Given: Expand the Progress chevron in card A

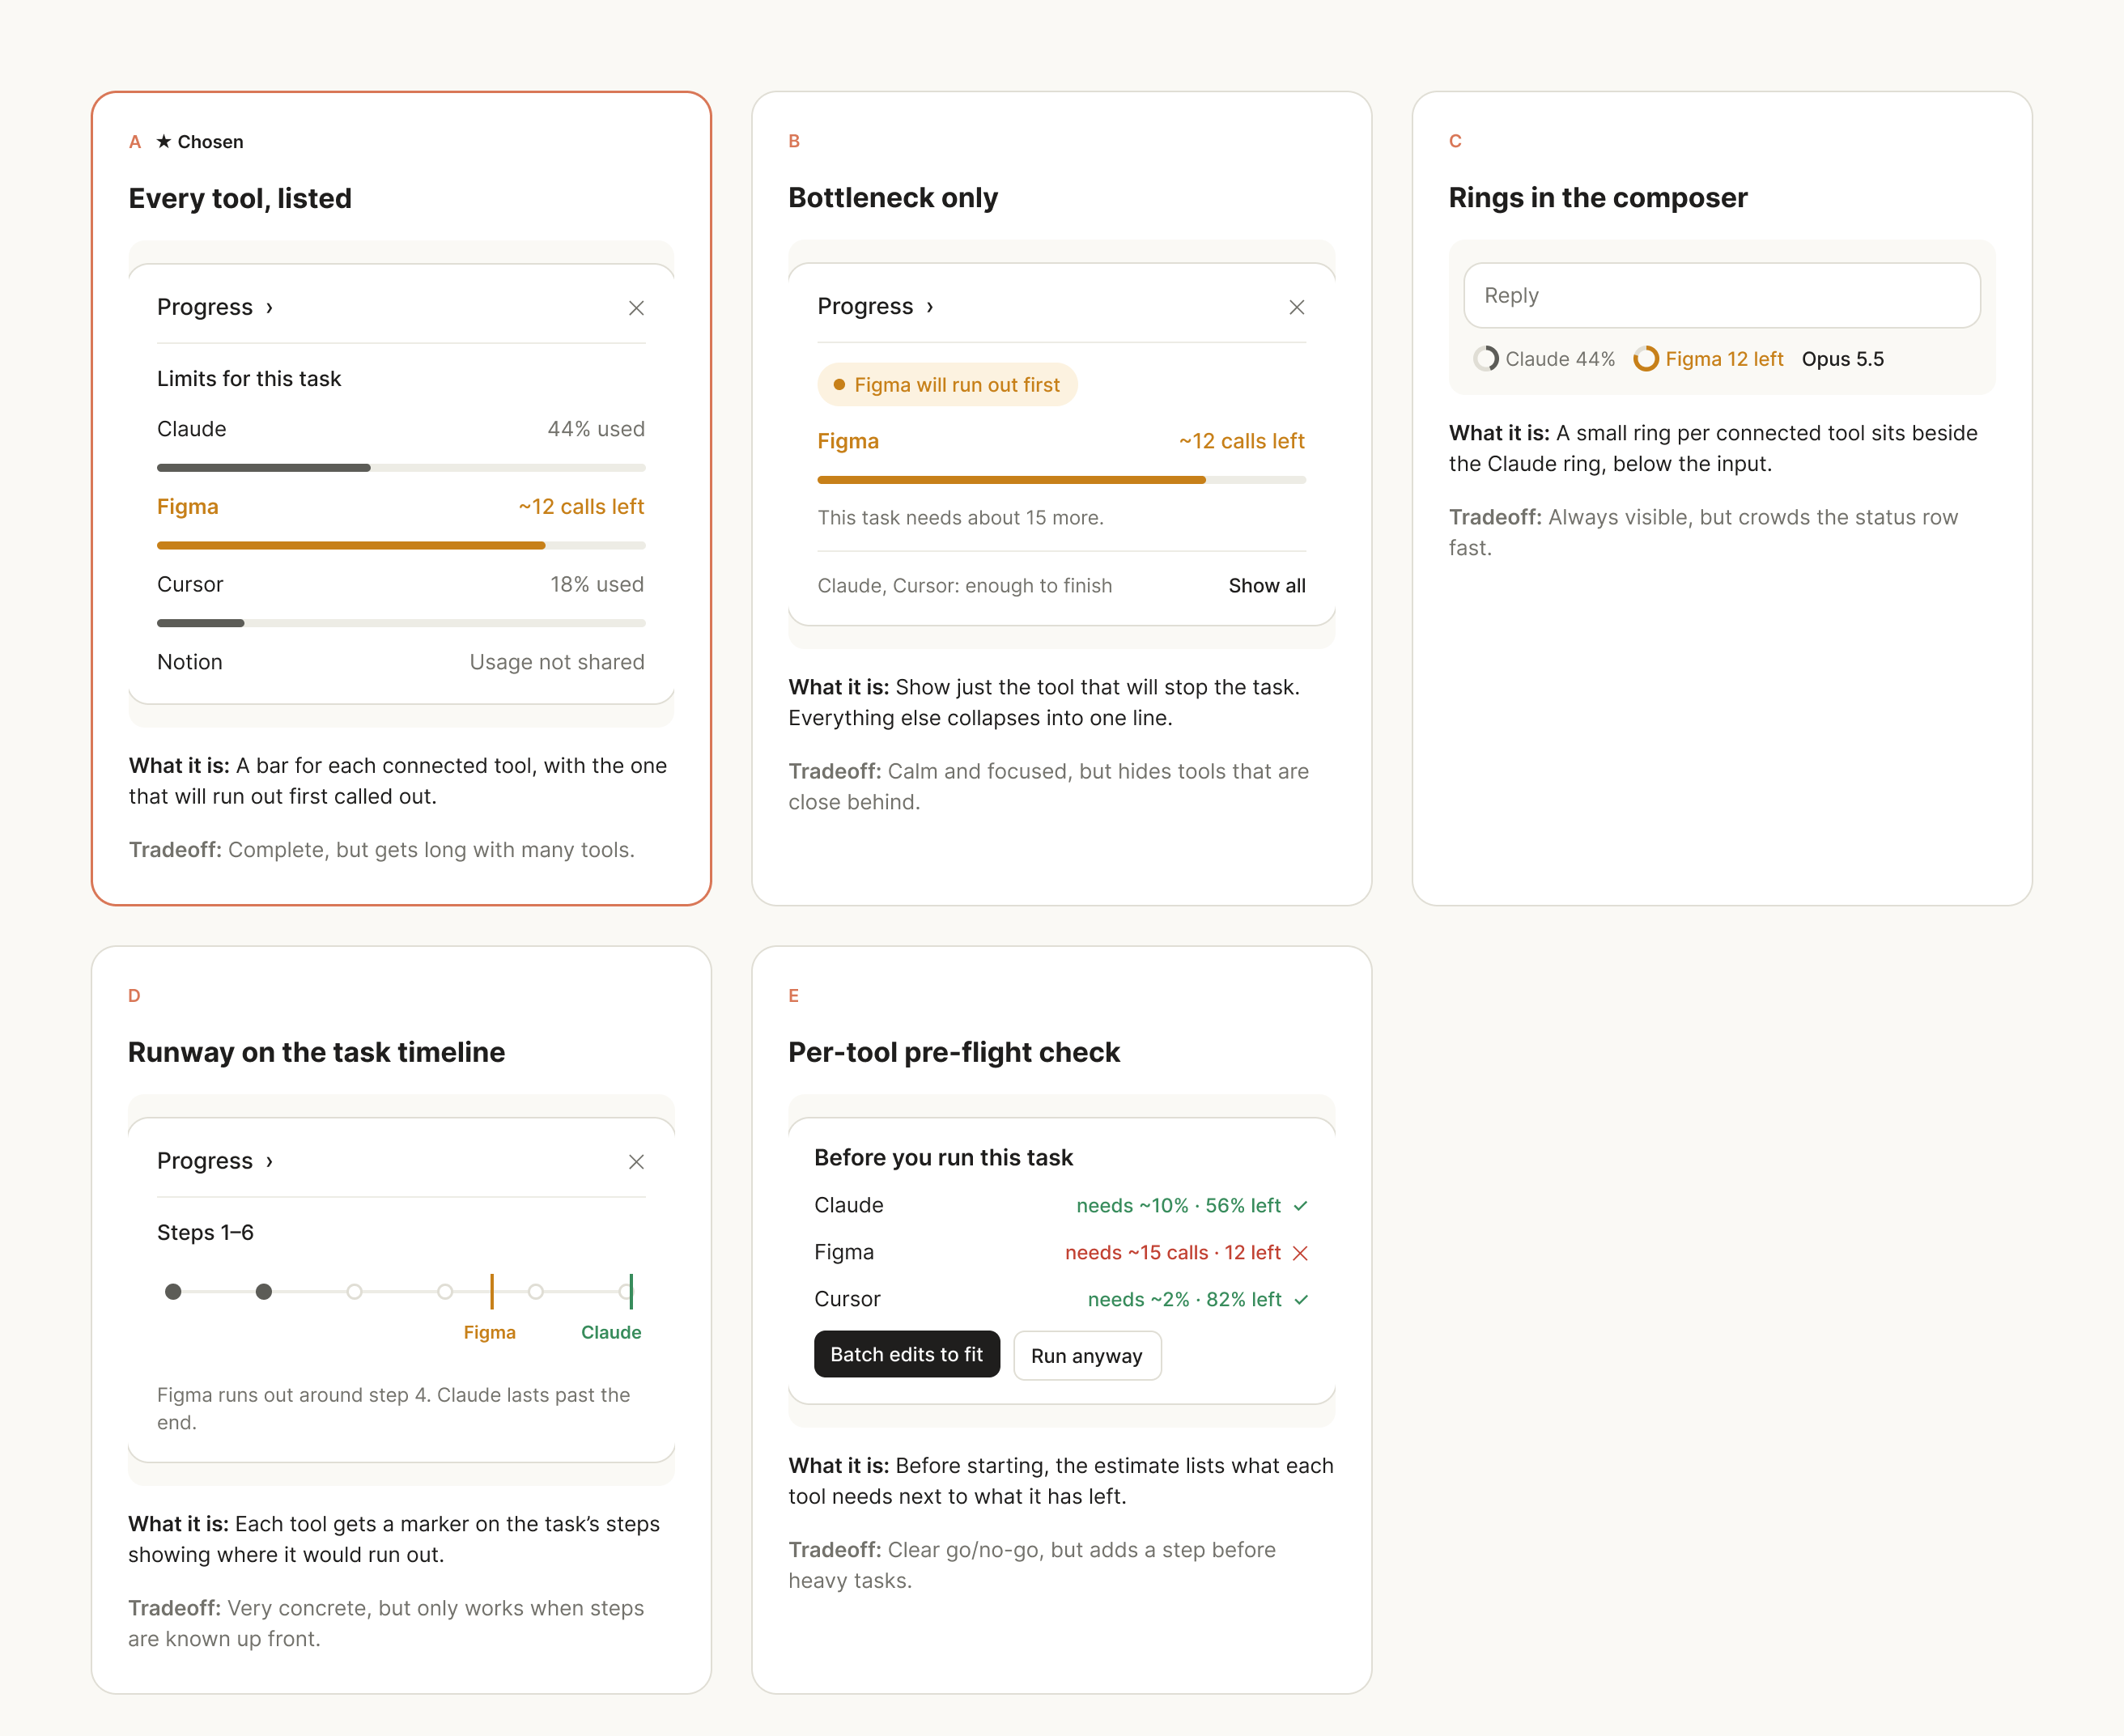Looking at the screenshot, I should click(269, 308).
